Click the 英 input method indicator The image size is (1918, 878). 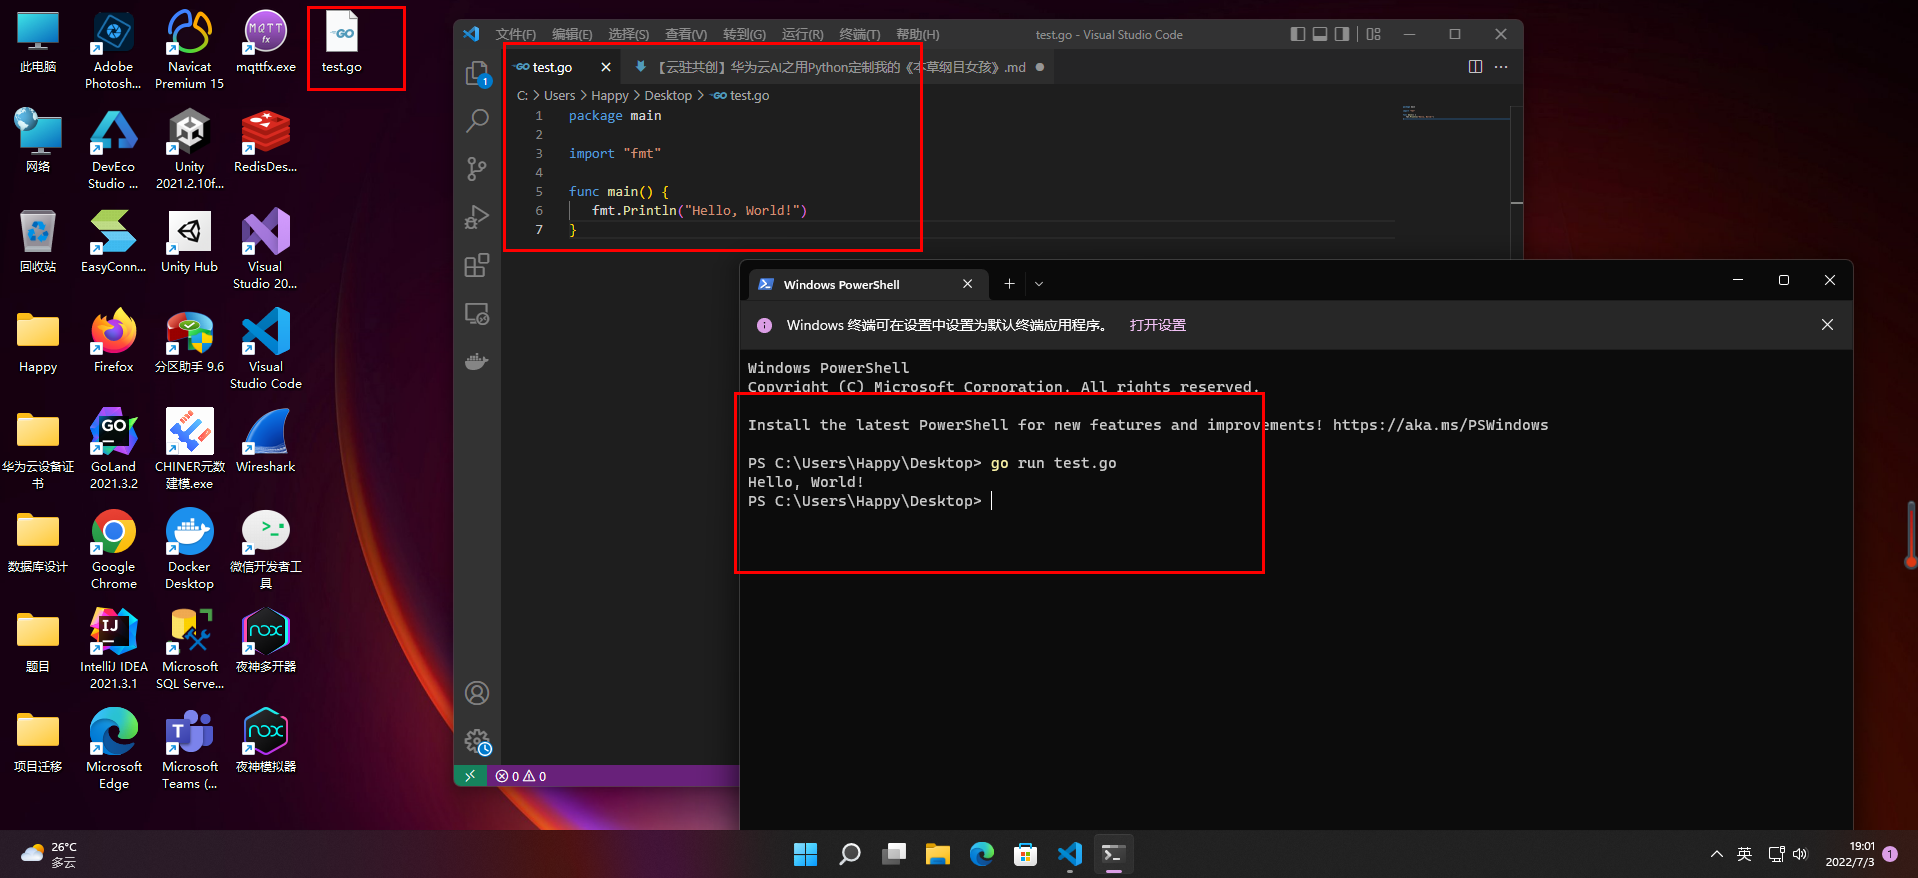point(1744,854)
